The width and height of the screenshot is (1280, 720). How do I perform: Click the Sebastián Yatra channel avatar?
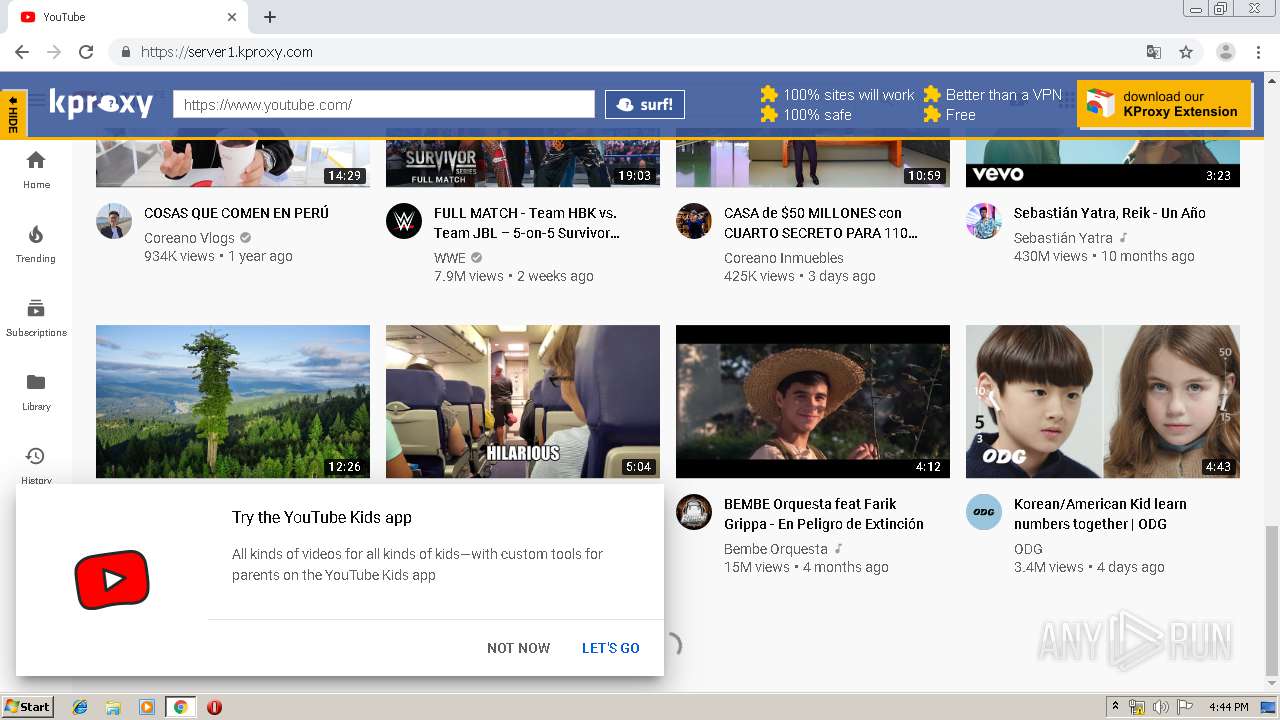tap(984, 221)
